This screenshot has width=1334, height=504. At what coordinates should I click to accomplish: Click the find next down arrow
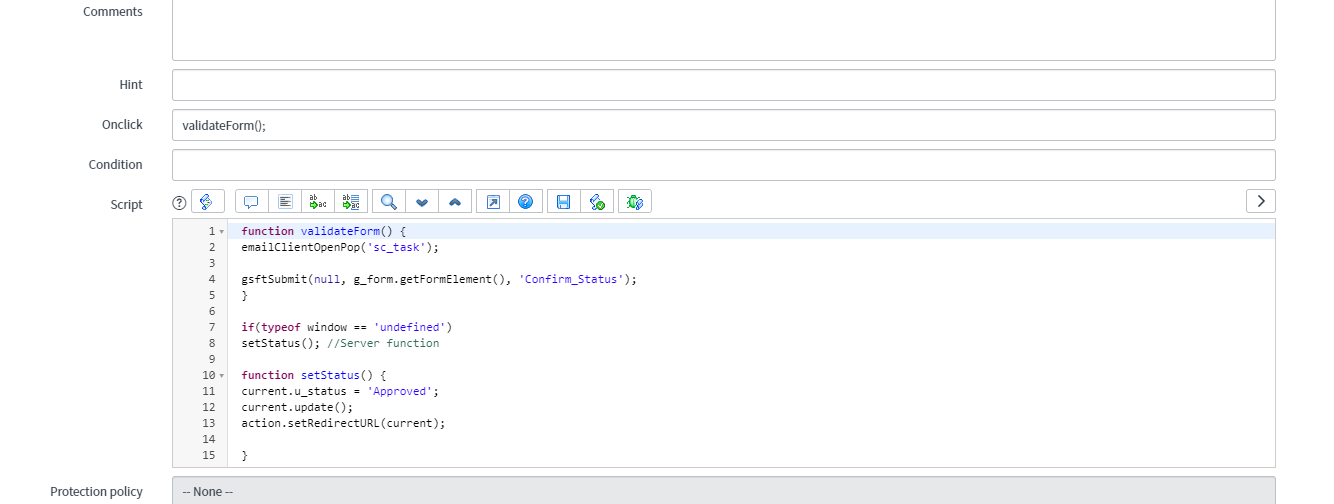pos(422,202)
